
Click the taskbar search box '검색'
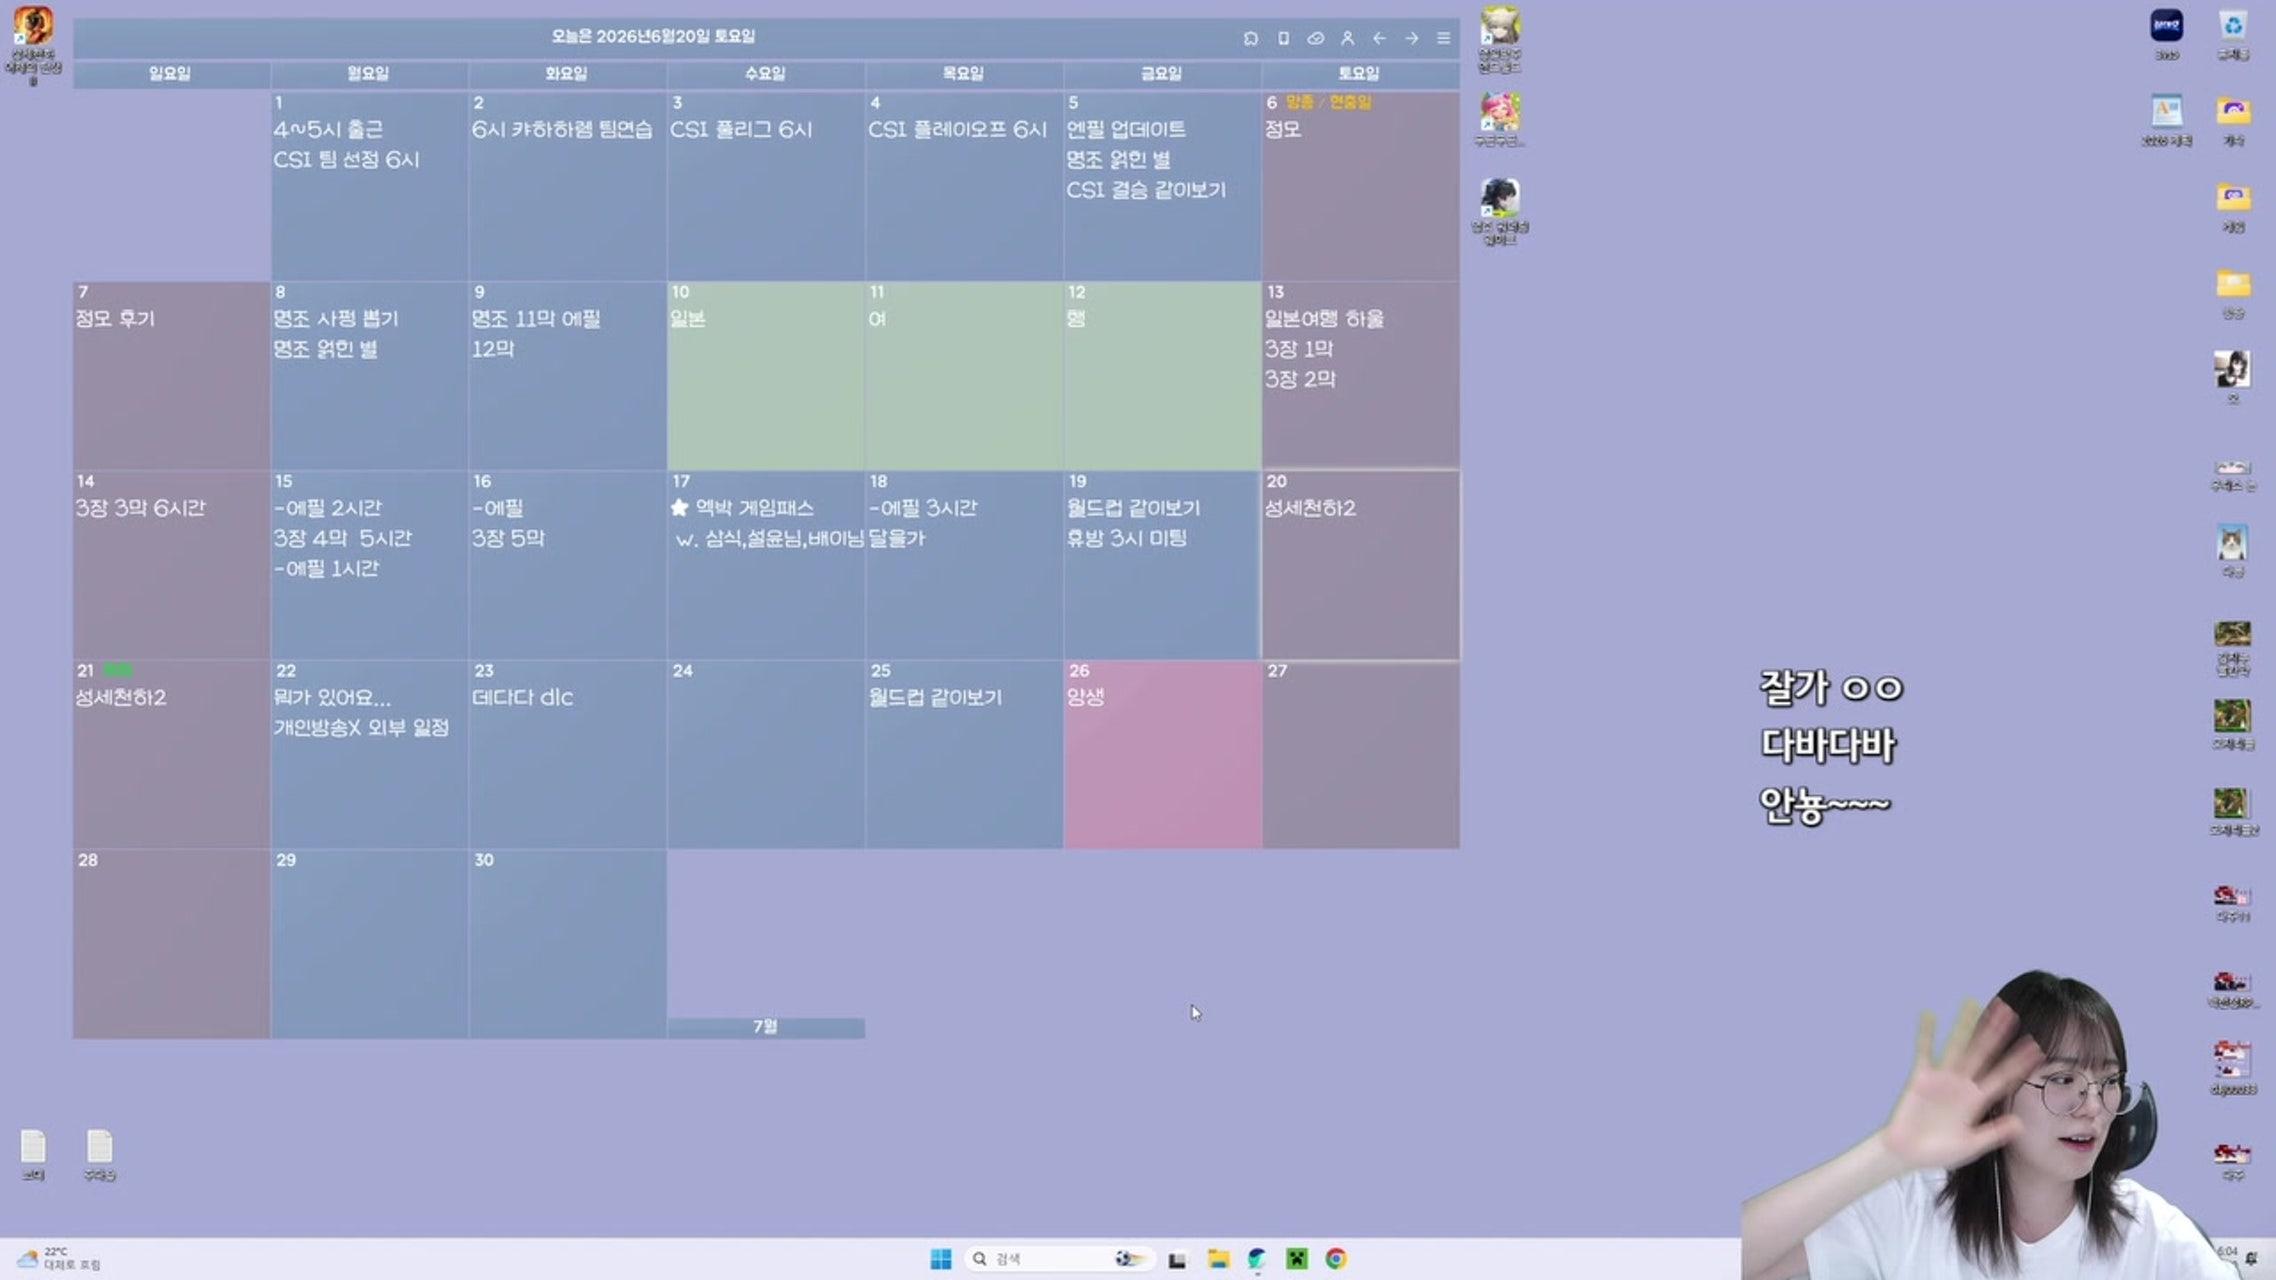click(1060, 1259)
